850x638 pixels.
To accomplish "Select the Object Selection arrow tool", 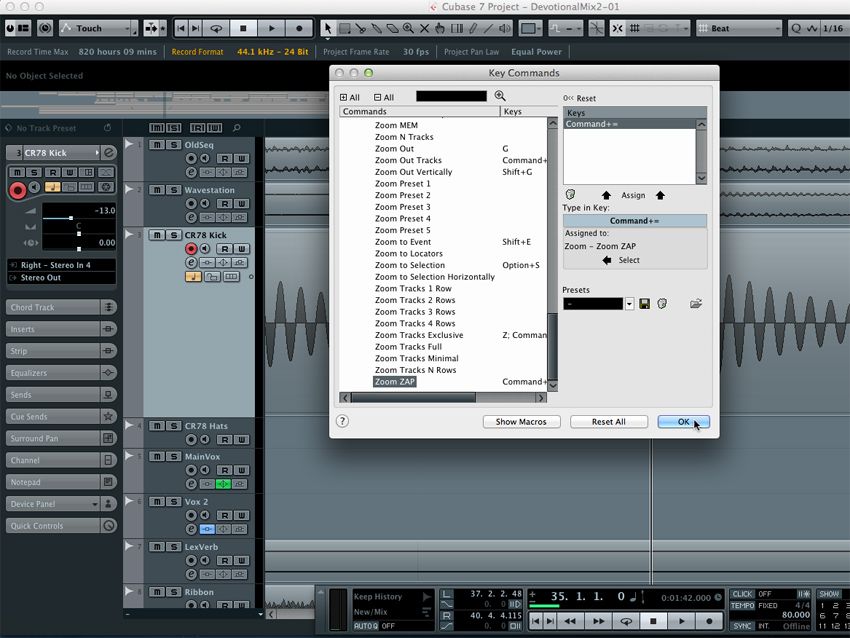I will tap(328, 27).
